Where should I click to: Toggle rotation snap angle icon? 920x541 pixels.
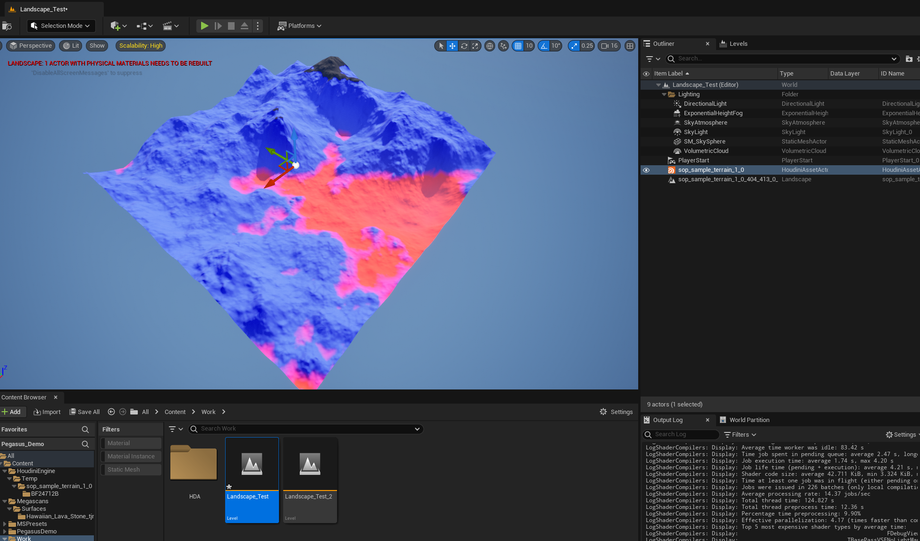tap(545, 46)
